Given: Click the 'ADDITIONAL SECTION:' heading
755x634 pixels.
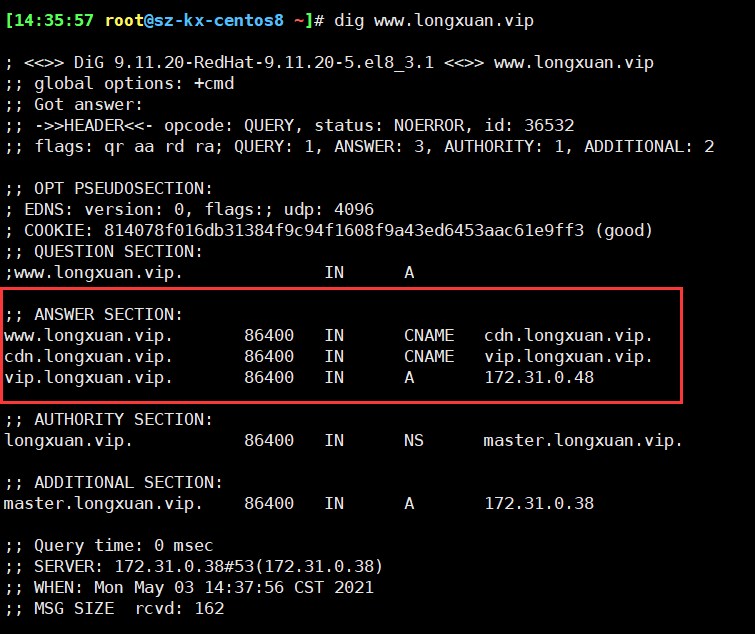Looking at the screenshot, I should click(x=128, y=483).
